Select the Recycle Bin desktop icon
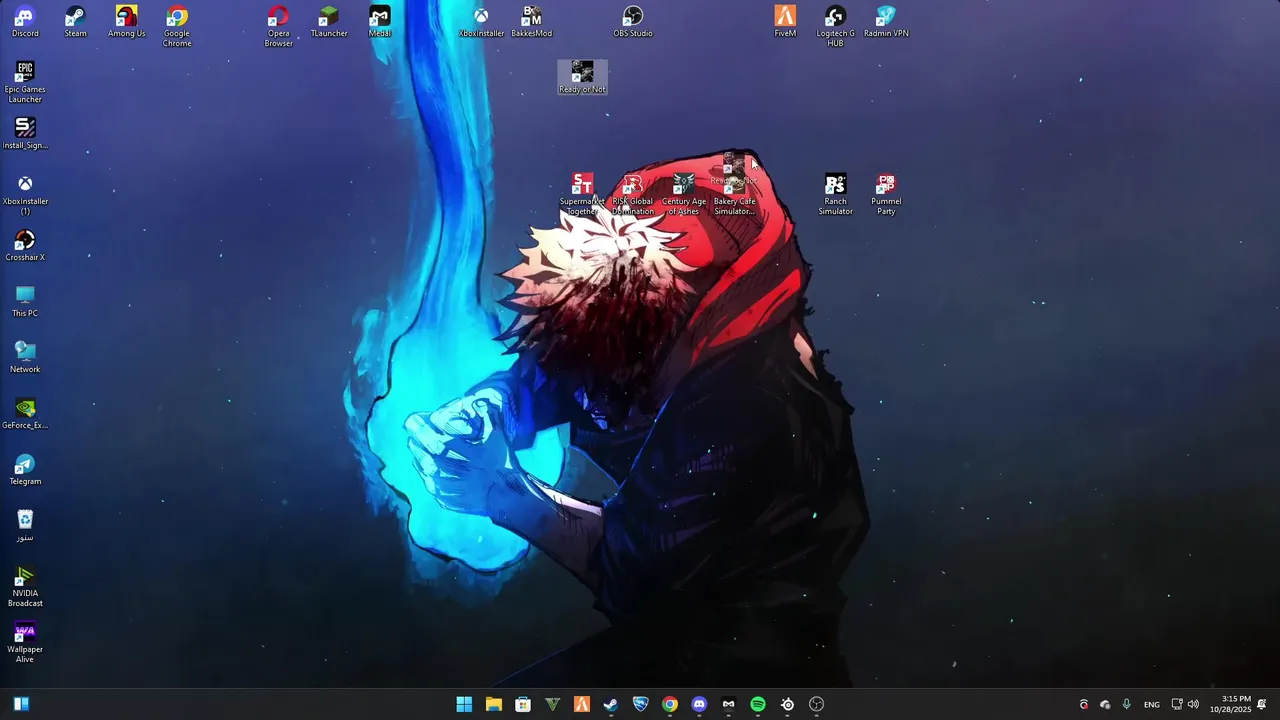The image size is (1280, 720). (x=25, y=525)
